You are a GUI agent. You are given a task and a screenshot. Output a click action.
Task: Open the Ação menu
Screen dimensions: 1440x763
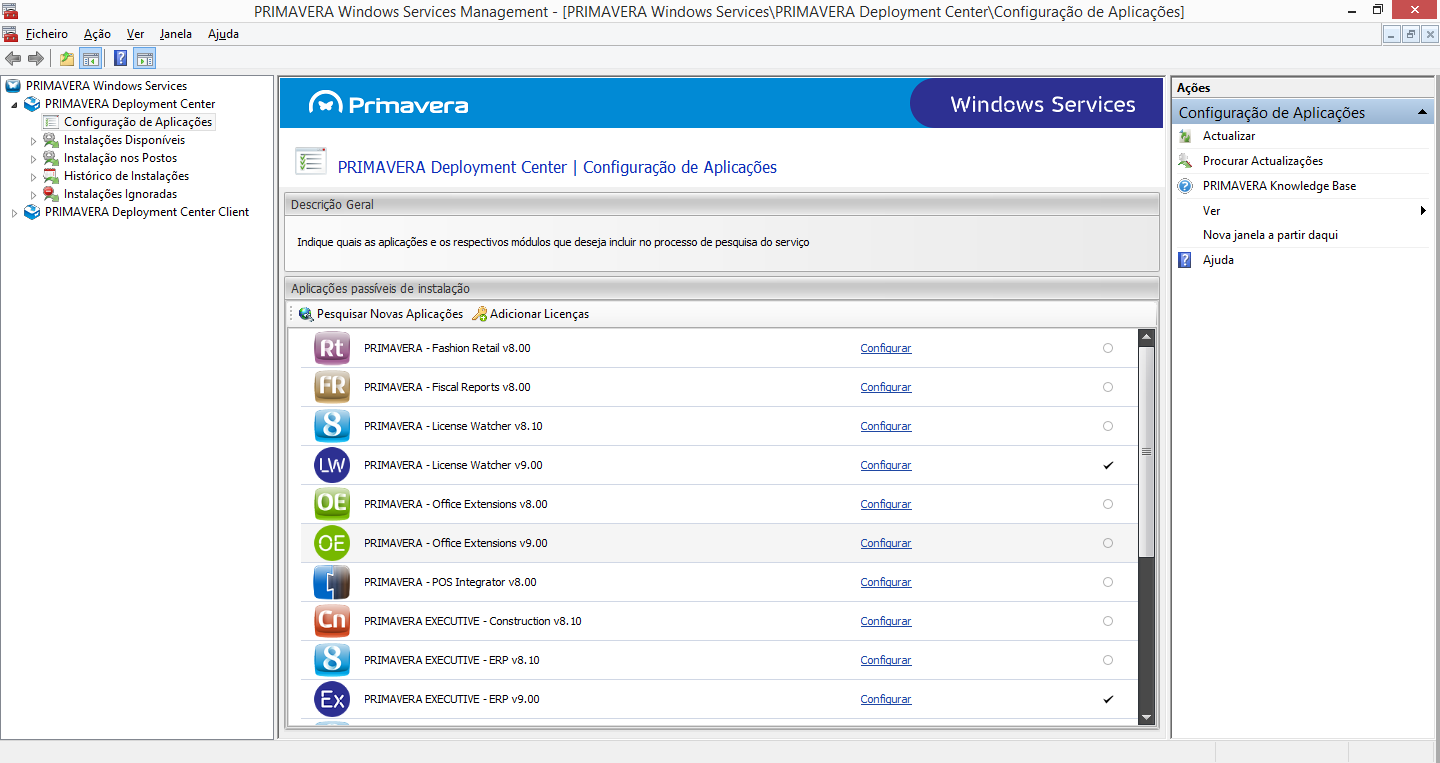97,34
